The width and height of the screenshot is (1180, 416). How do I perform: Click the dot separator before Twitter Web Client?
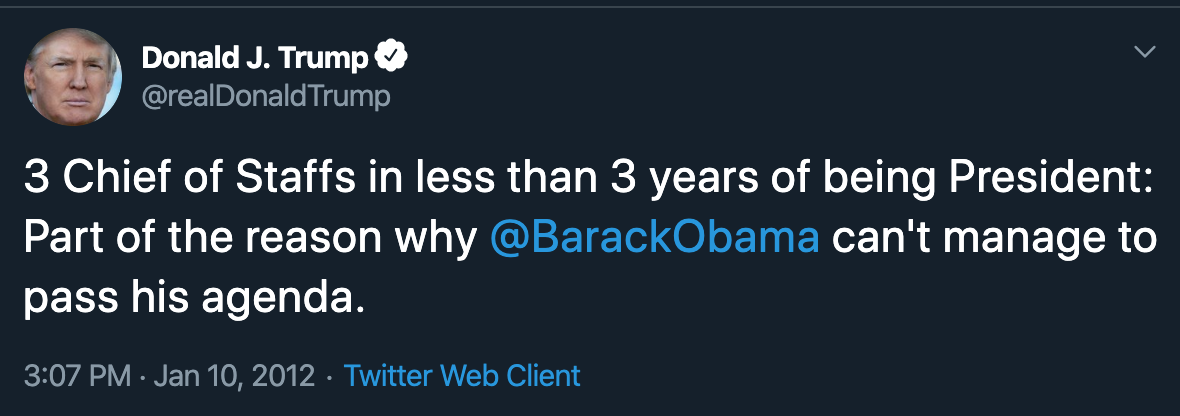click(x=329, y=375)
